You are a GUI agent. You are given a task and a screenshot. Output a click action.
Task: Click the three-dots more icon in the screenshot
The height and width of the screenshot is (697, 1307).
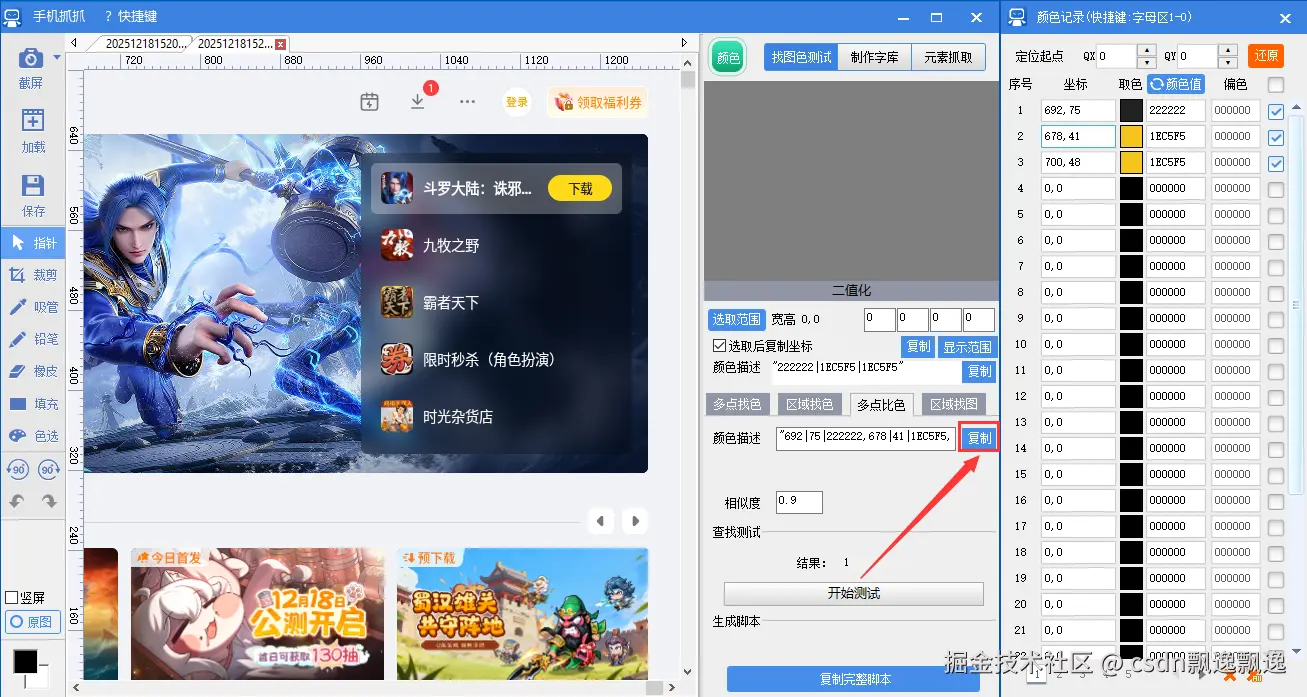click(467, 101)
